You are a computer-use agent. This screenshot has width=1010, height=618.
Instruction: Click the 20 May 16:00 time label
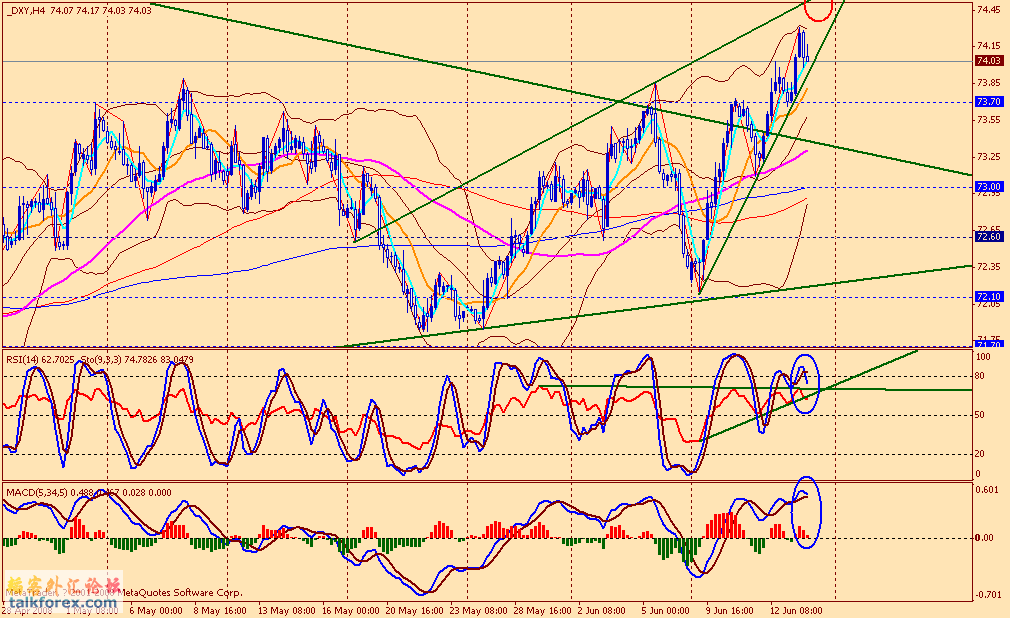(x=415, y=610)
